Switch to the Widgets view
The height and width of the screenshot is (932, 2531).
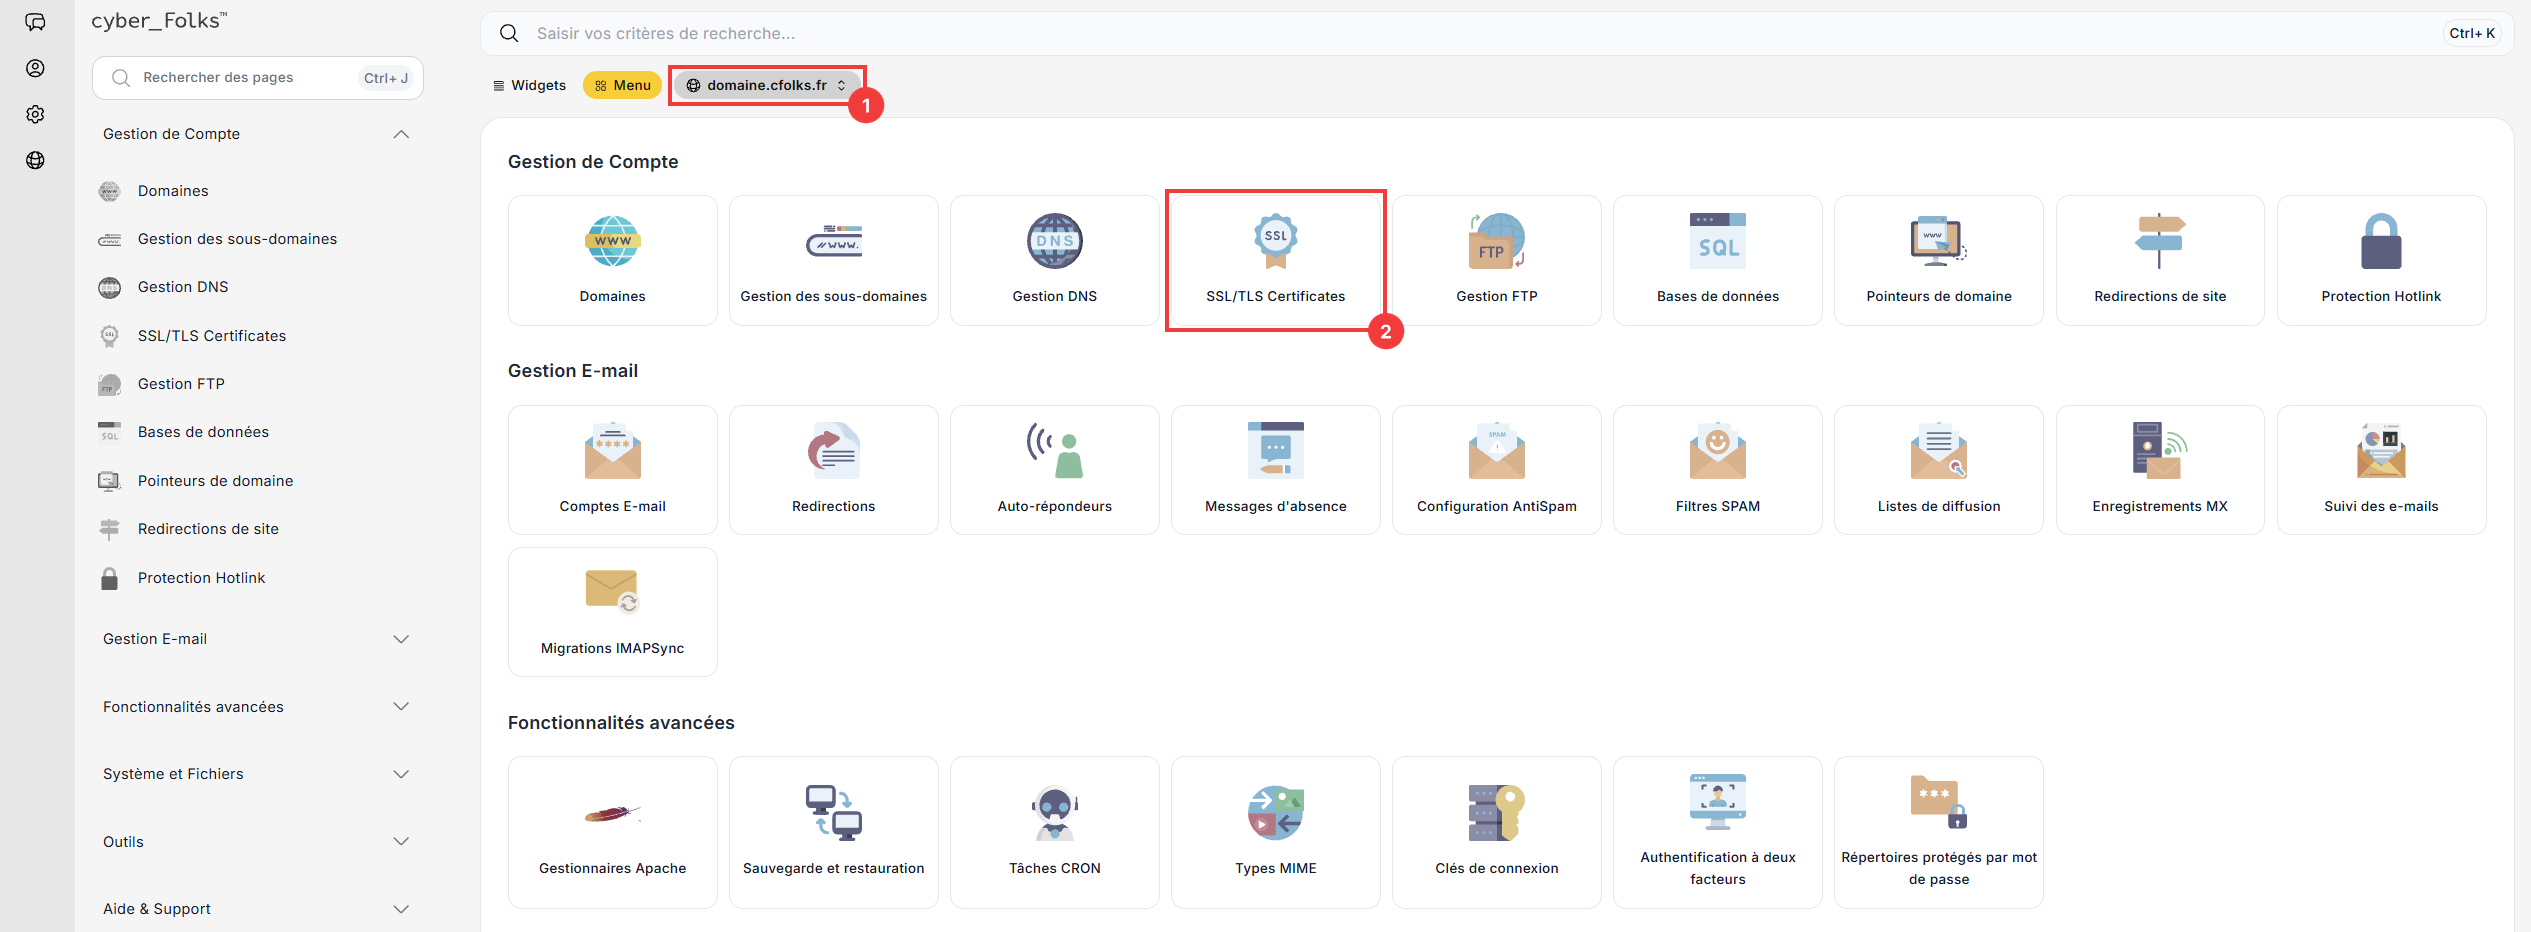click(x=529, y=85)
